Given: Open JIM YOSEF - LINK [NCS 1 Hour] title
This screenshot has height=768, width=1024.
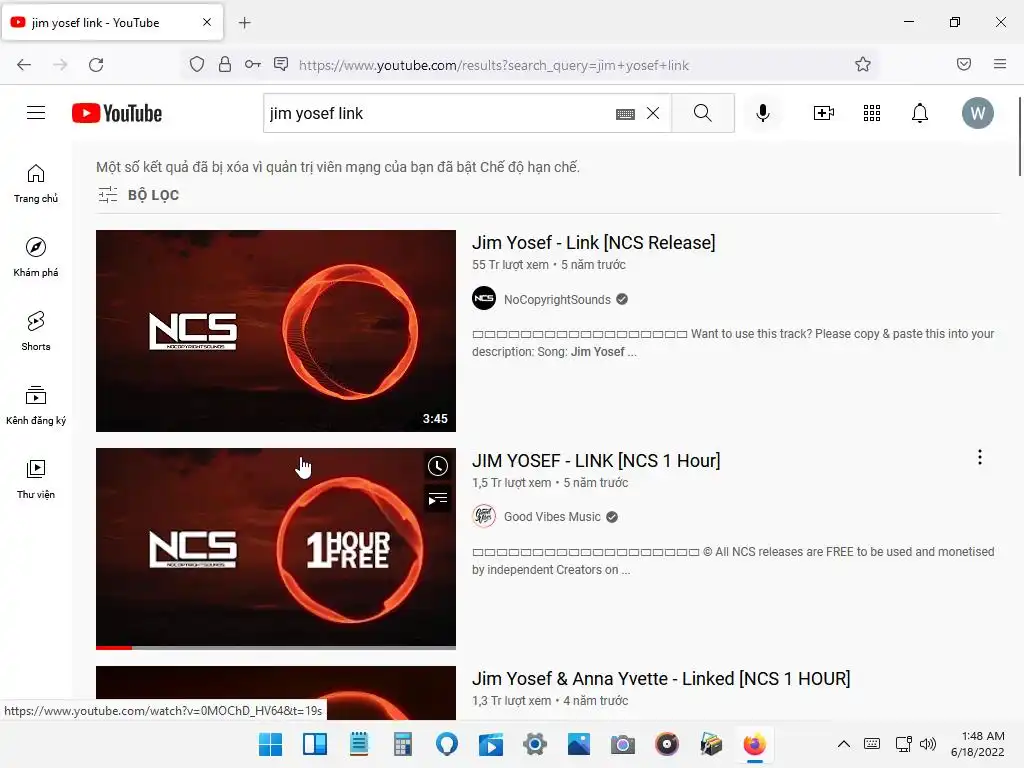Looking at the screenshot, I should click(596, 460).
